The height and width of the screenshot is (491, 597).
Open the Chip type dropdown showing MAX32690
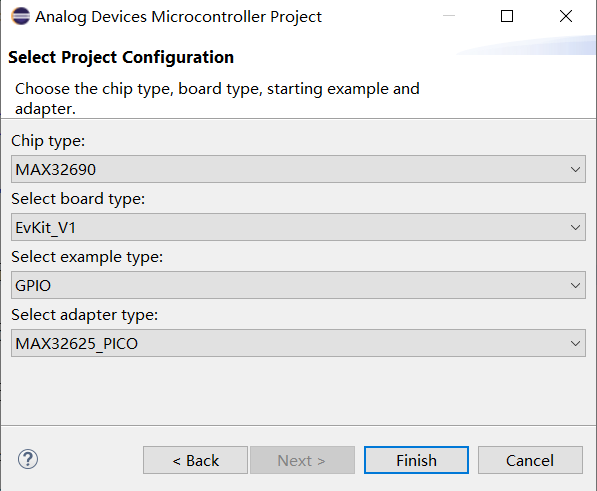tap(298, 169)
